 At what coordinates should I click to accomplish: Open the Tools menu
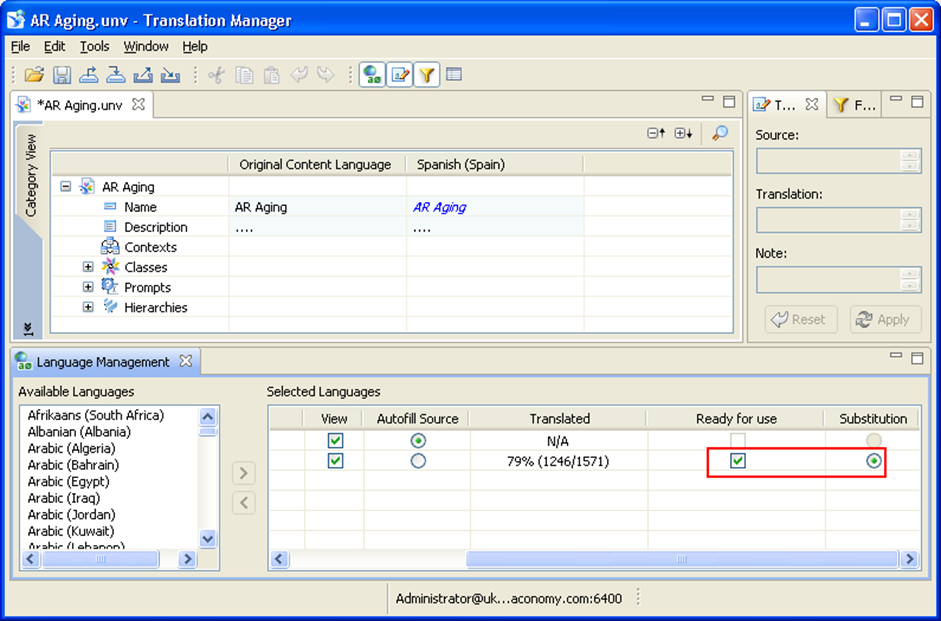coord(95,46)
